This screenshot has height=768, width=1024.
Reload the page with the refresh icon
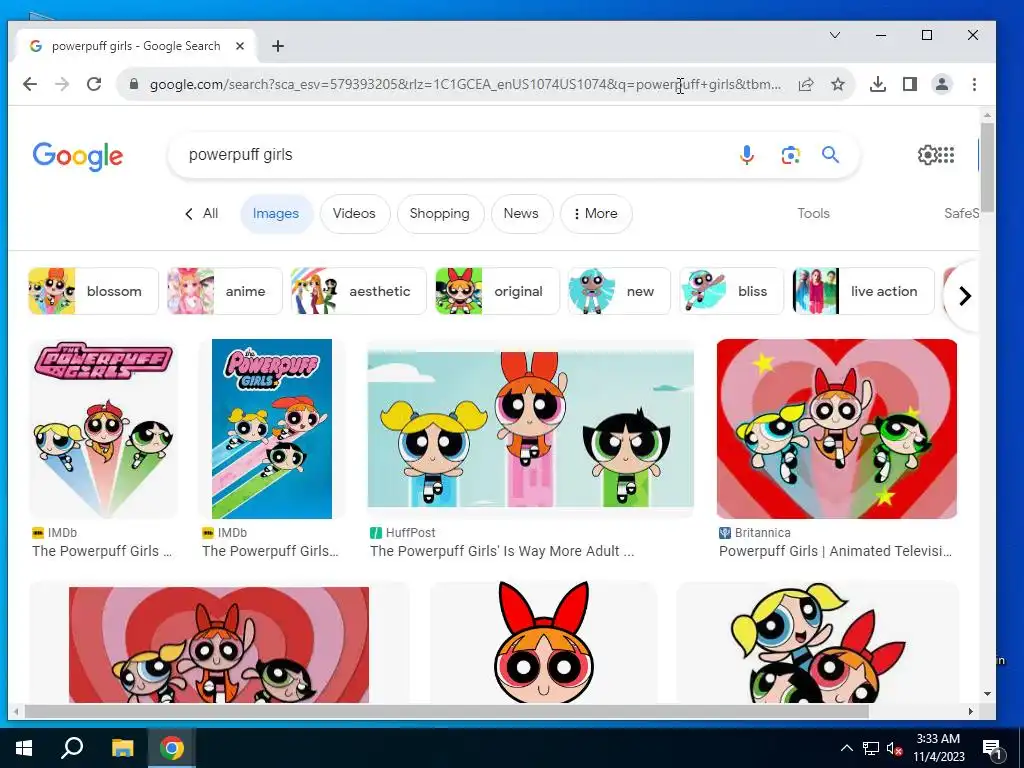point(94,84)
